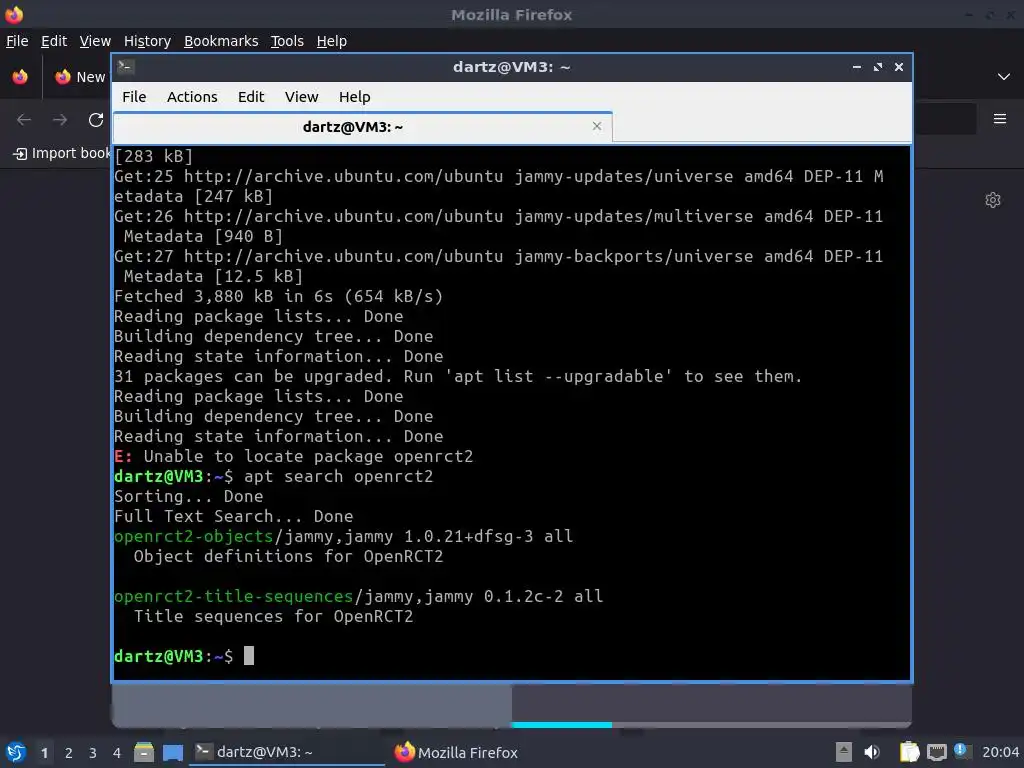Select the New Tab in Firefox
Screen dimensions: 1024x768
(80, 77)
